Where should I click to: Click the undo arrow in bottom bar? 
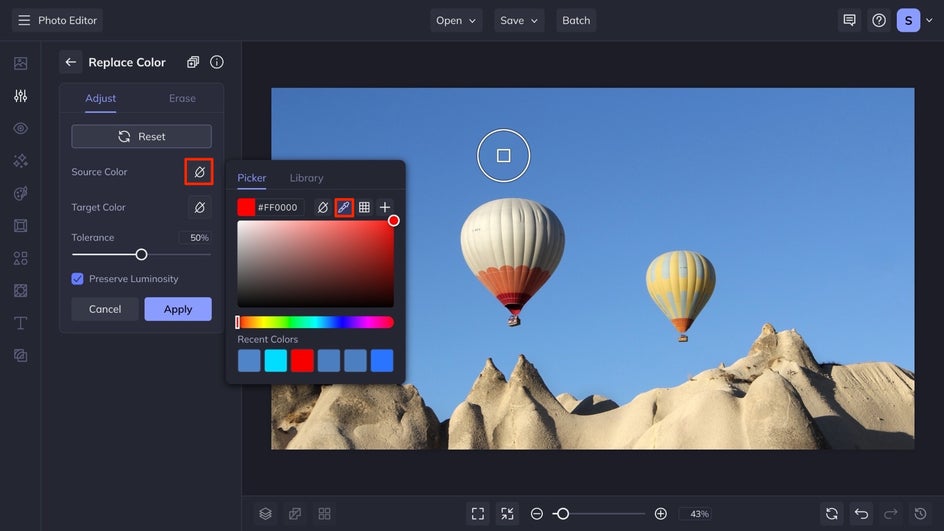tap(861, 513)
